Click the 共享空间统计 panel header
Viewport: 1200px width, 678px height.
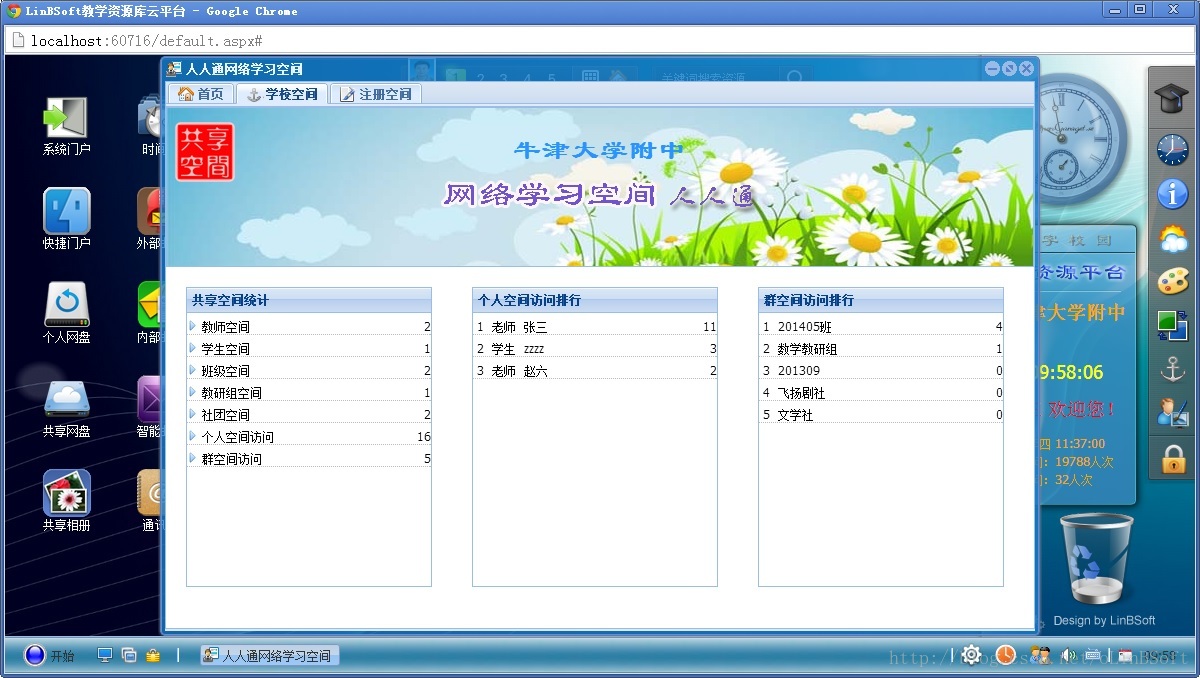[309, 300]
